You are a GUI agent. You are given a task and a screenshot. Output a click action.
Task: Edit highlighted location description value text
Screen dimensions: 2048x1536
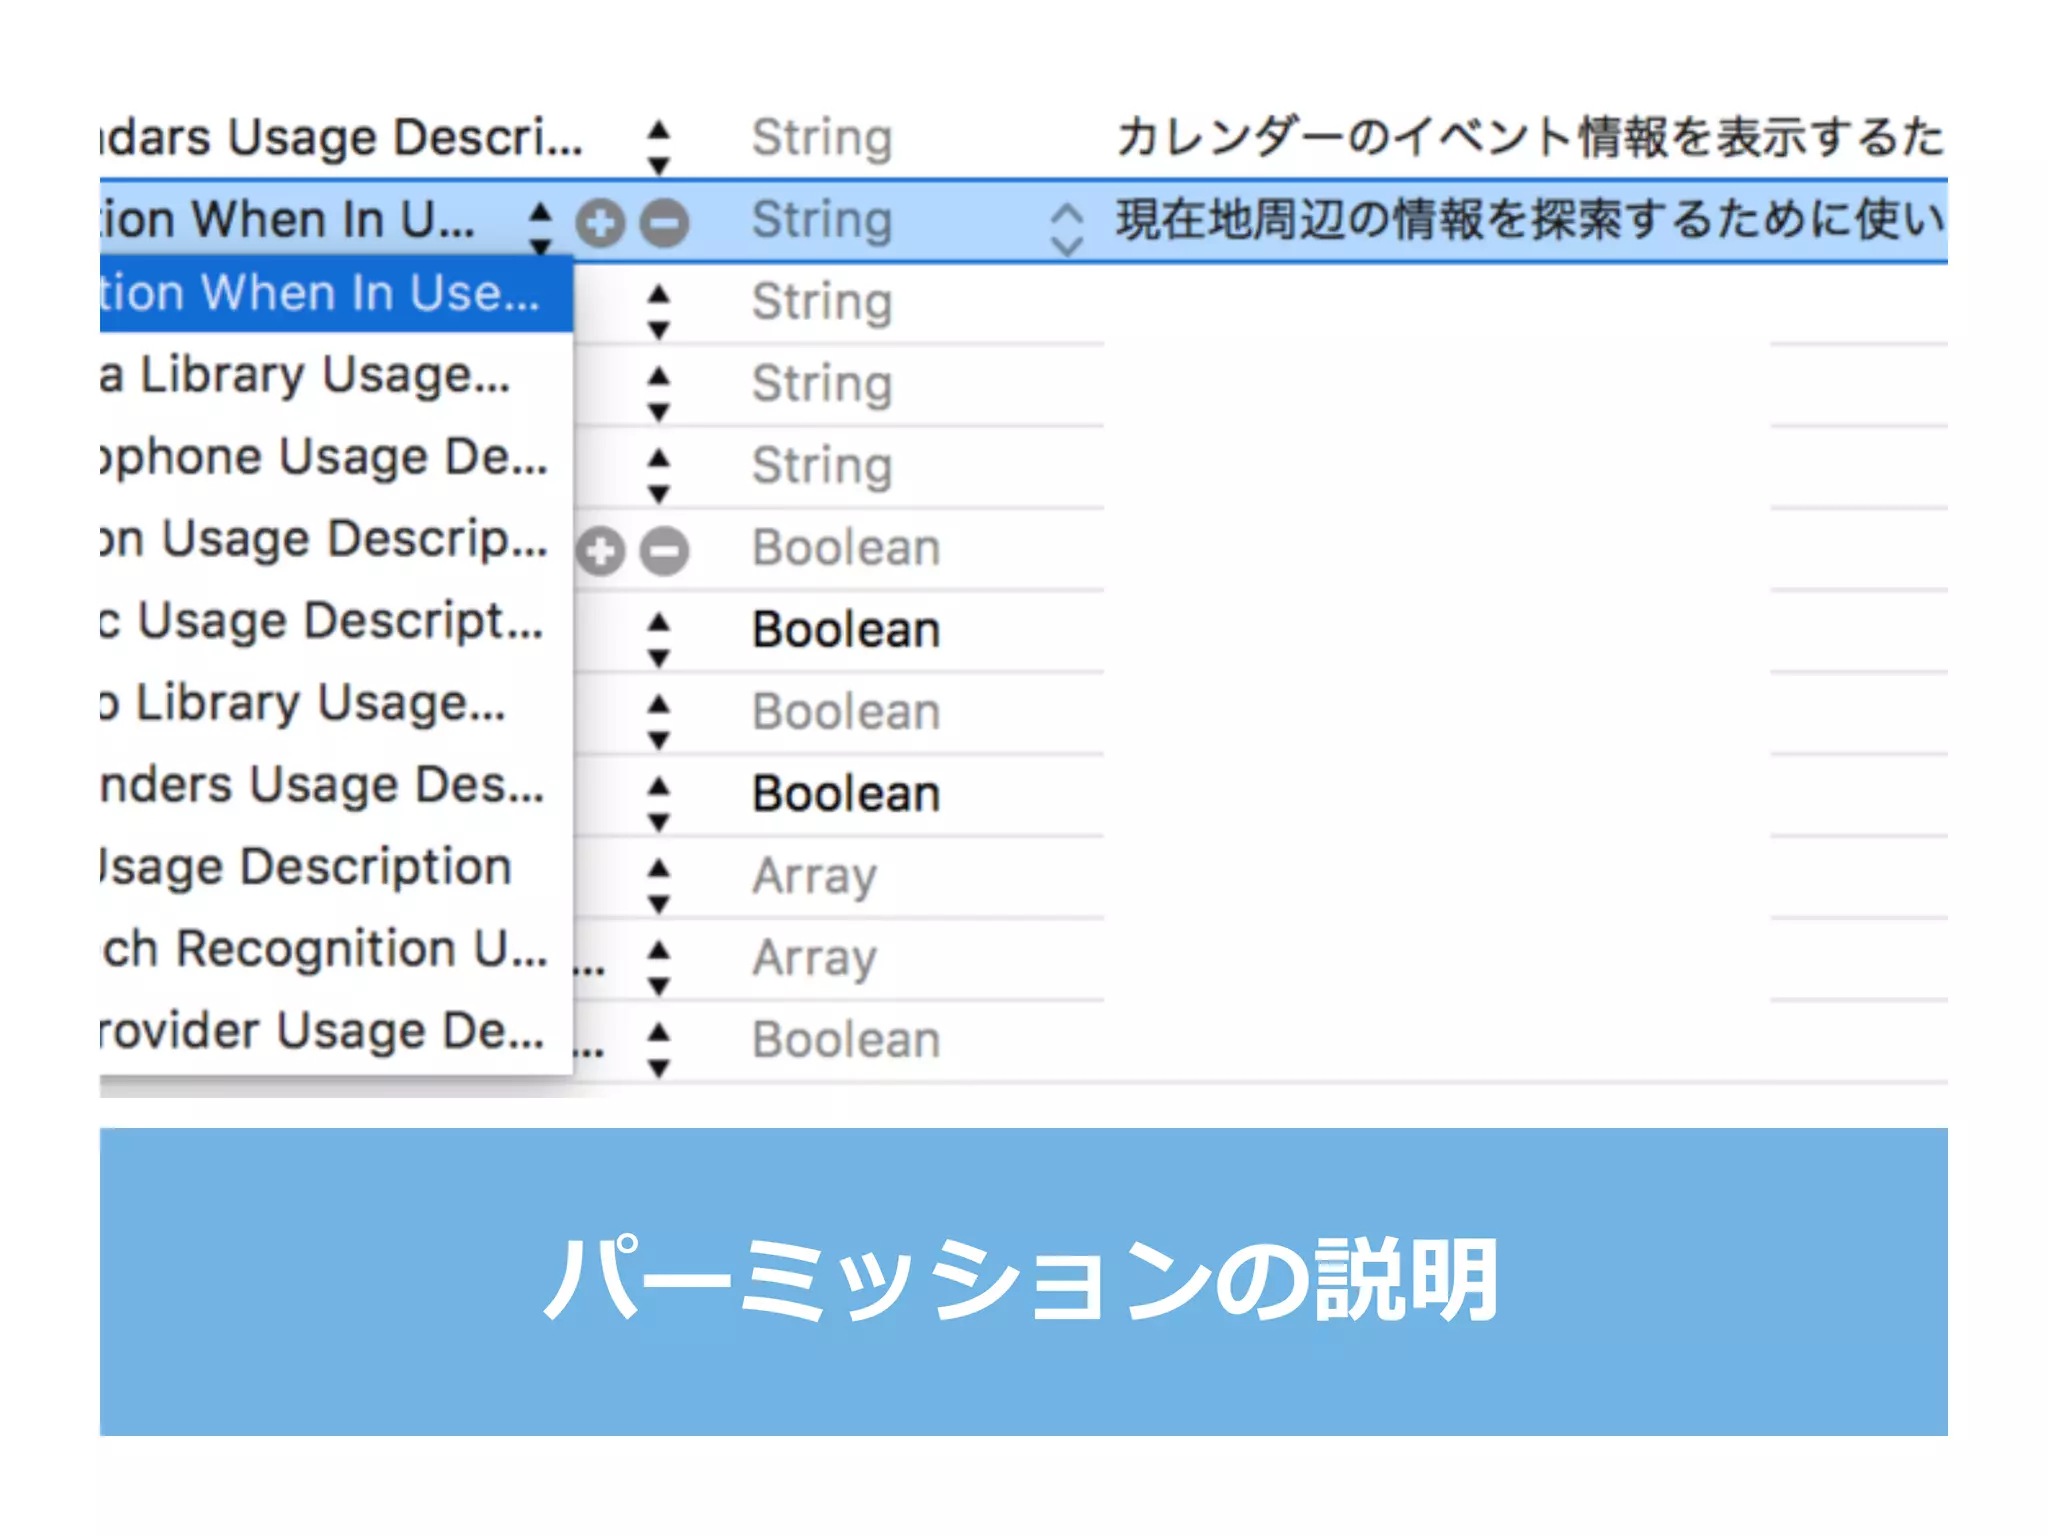(x=1528, y=220)
